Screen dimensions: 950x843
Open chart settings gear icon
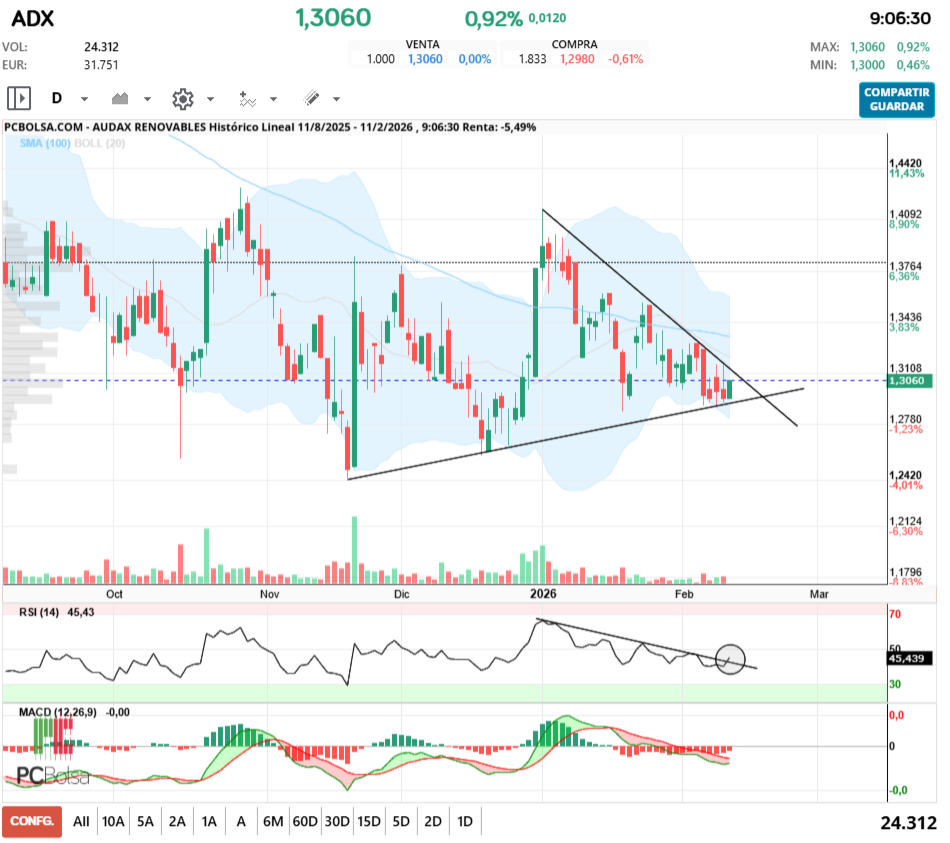(182, 99)
